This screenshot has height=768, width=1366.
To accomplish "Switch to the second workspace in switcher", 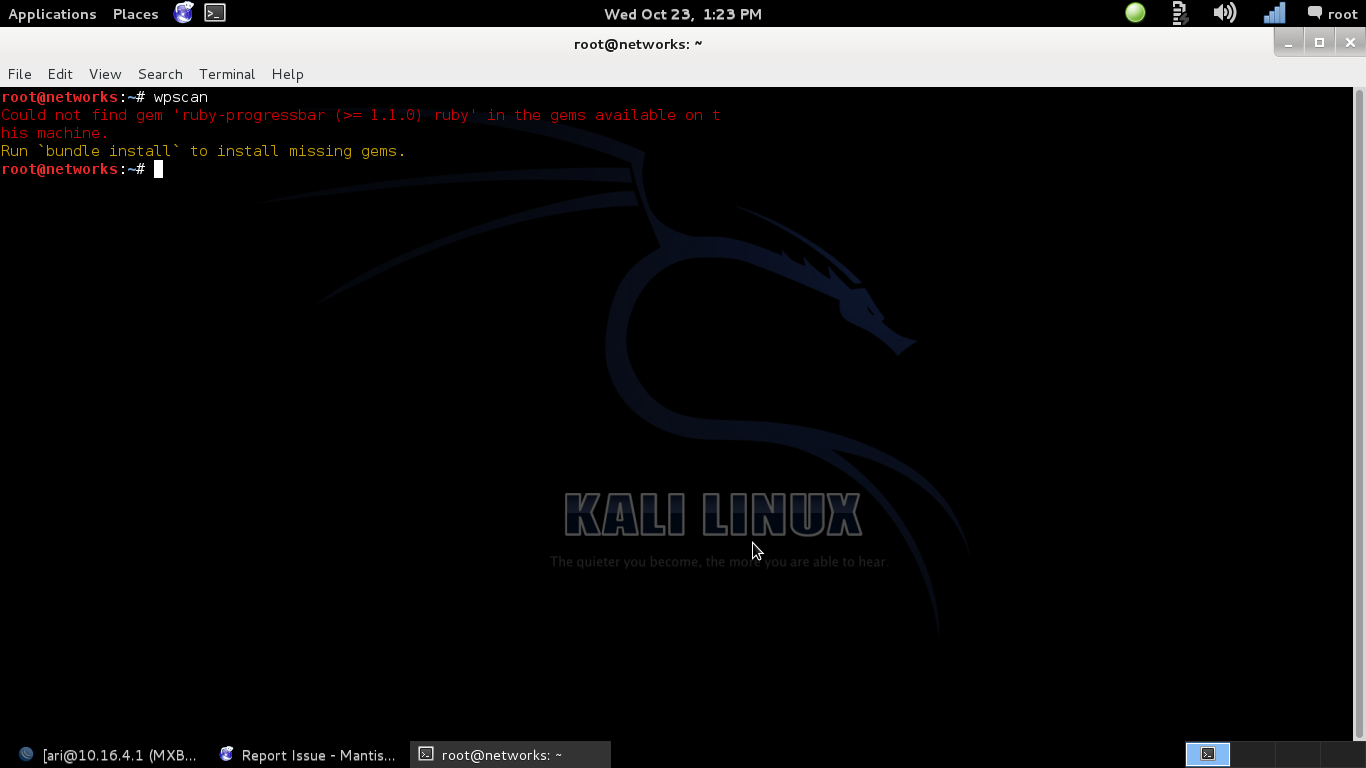I will point(1251,754).
